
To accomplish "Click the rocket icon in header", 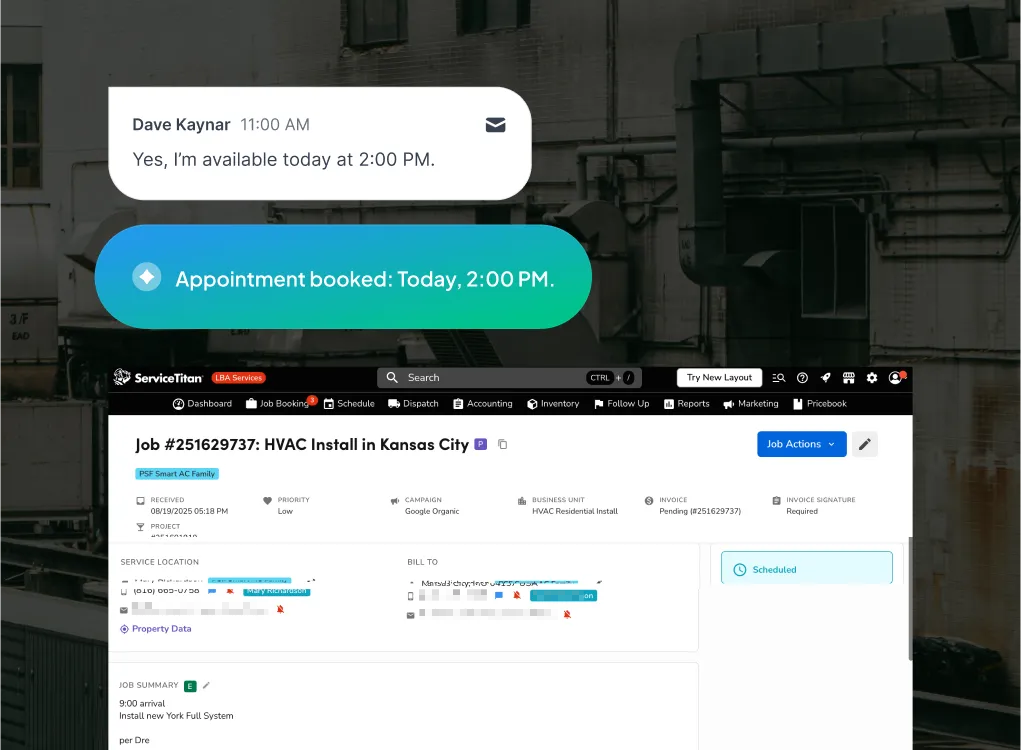I will pyautogui.click(x=826, y=378).
